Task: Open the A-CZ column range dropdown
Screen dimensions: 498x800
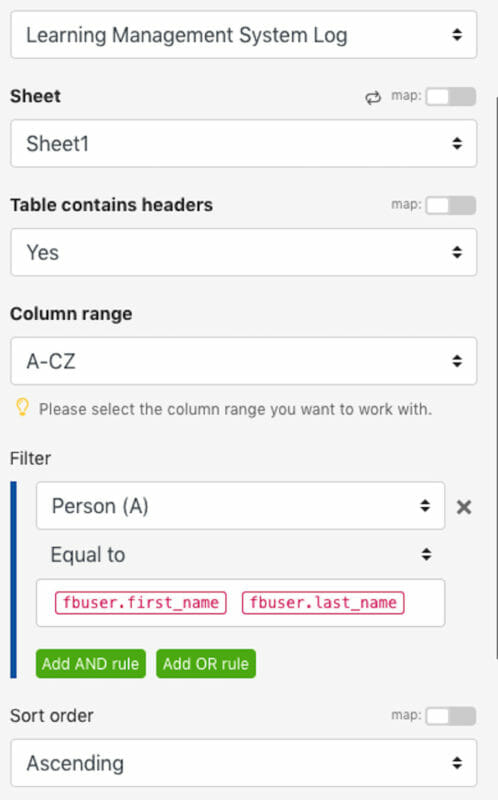Action: click(244, 361)
